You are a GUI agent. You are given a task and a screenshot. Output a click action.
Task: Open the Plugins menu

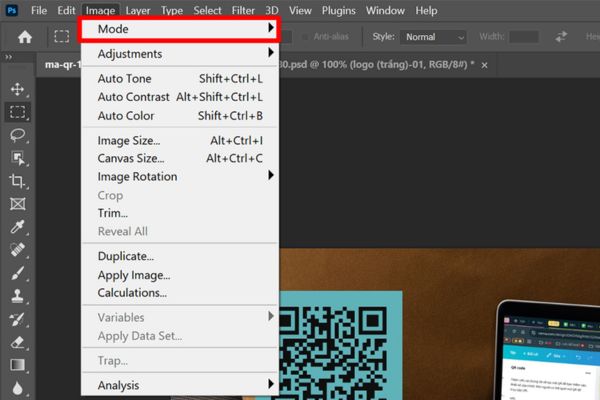[x=338, y=10]
